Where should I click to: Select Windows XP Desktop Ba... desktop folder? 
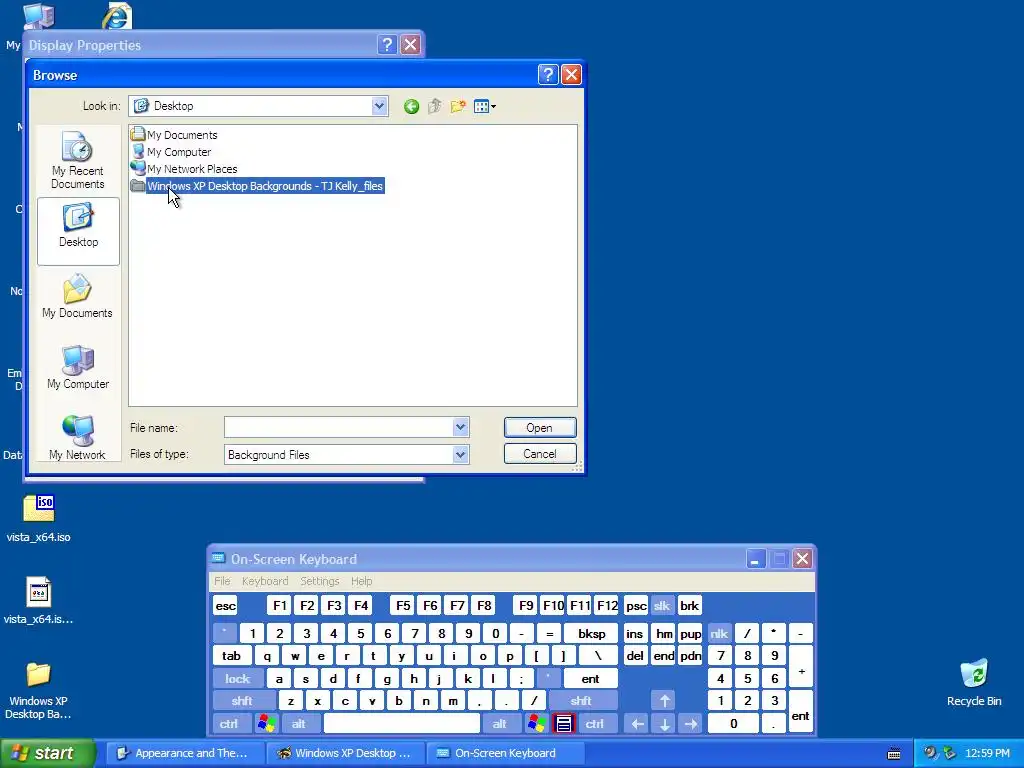point(38,691)
